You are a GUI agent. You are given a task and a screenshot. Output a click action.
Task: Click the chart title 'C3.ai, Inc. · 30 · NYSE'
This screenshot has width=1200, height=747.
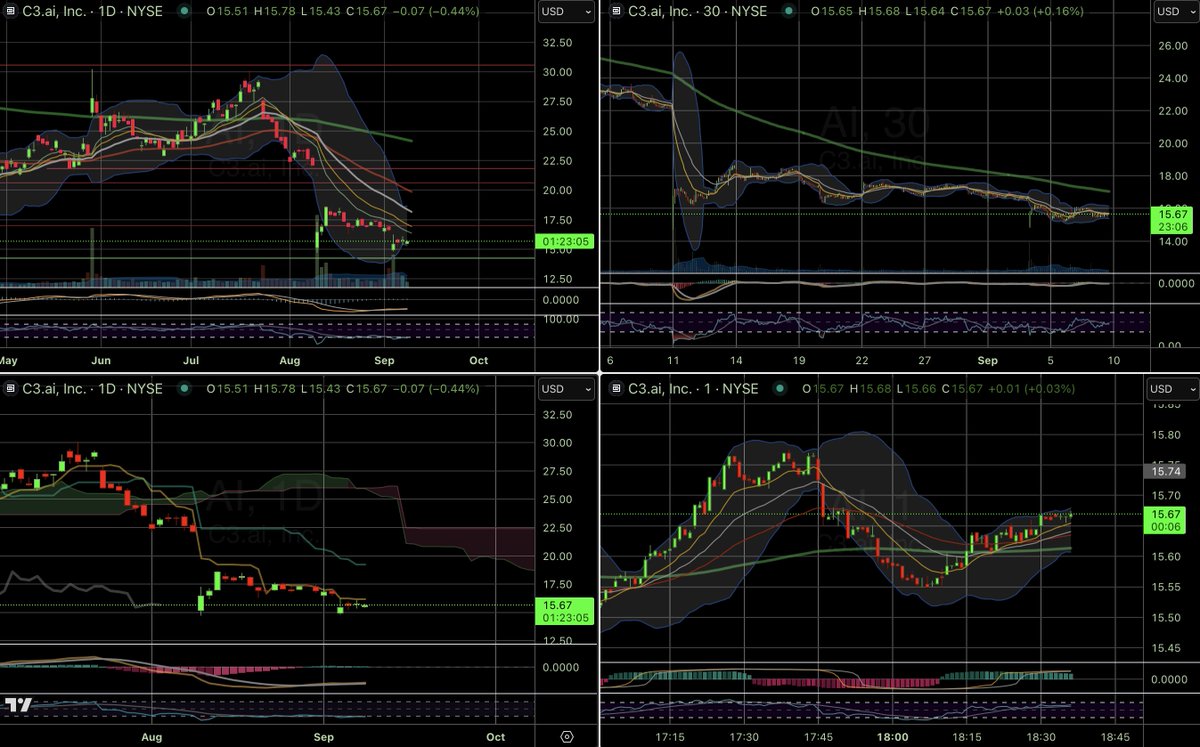pyautogui.click(x=698, y=12)
